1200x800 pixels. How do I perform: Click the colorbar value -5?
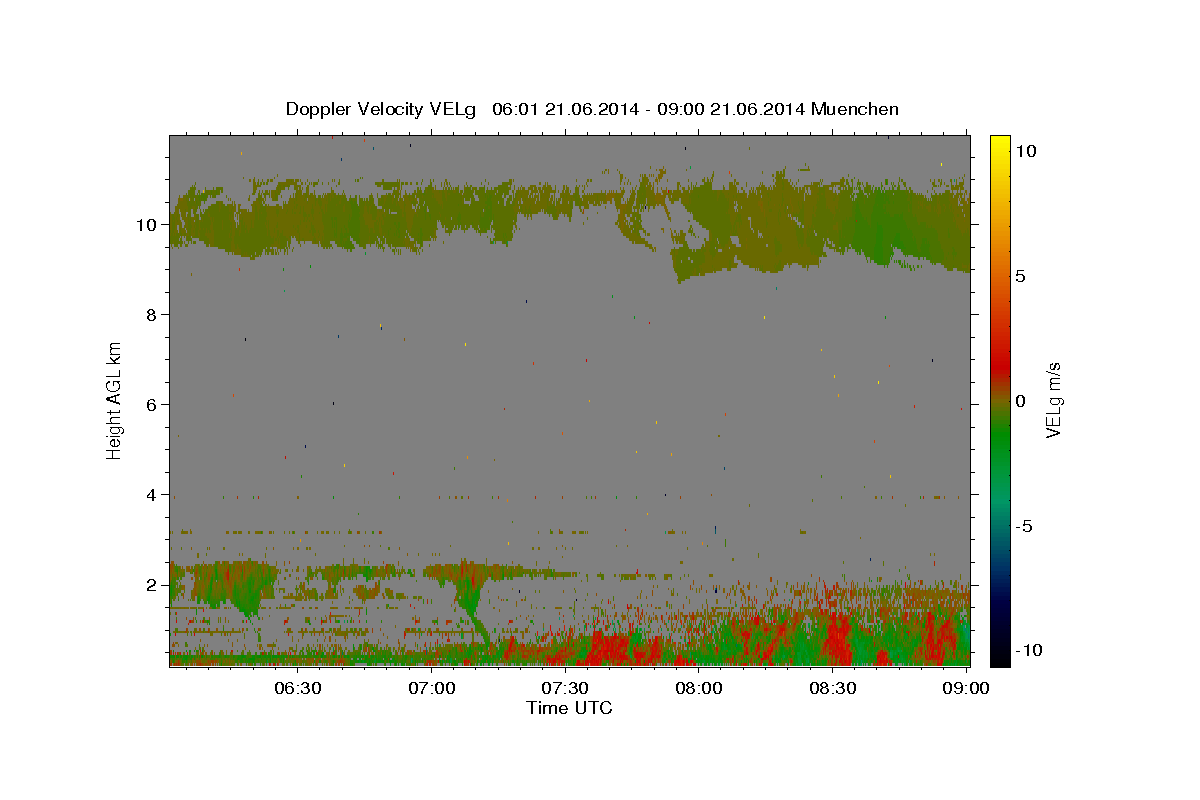[x=1024, y=526]
